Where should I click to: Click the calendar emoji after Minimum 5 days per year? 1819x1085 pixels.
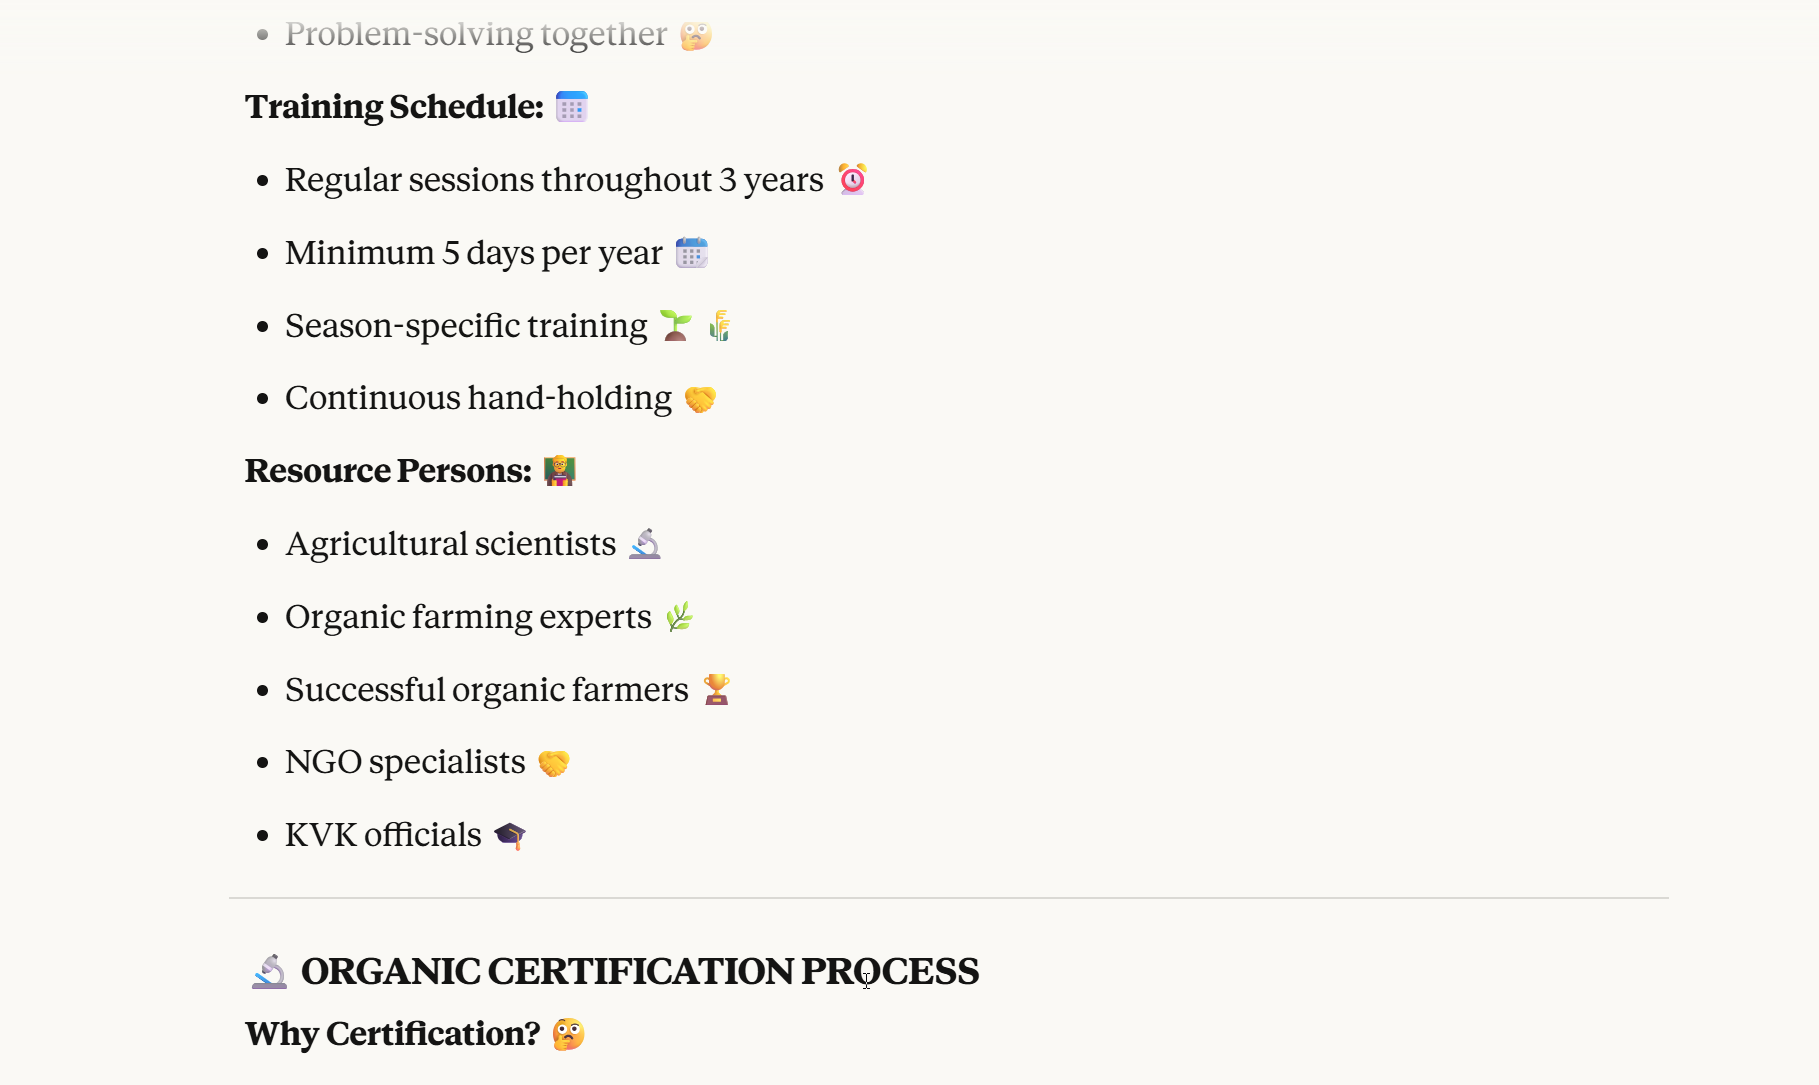pyautogui.click(x=691, y=253)
